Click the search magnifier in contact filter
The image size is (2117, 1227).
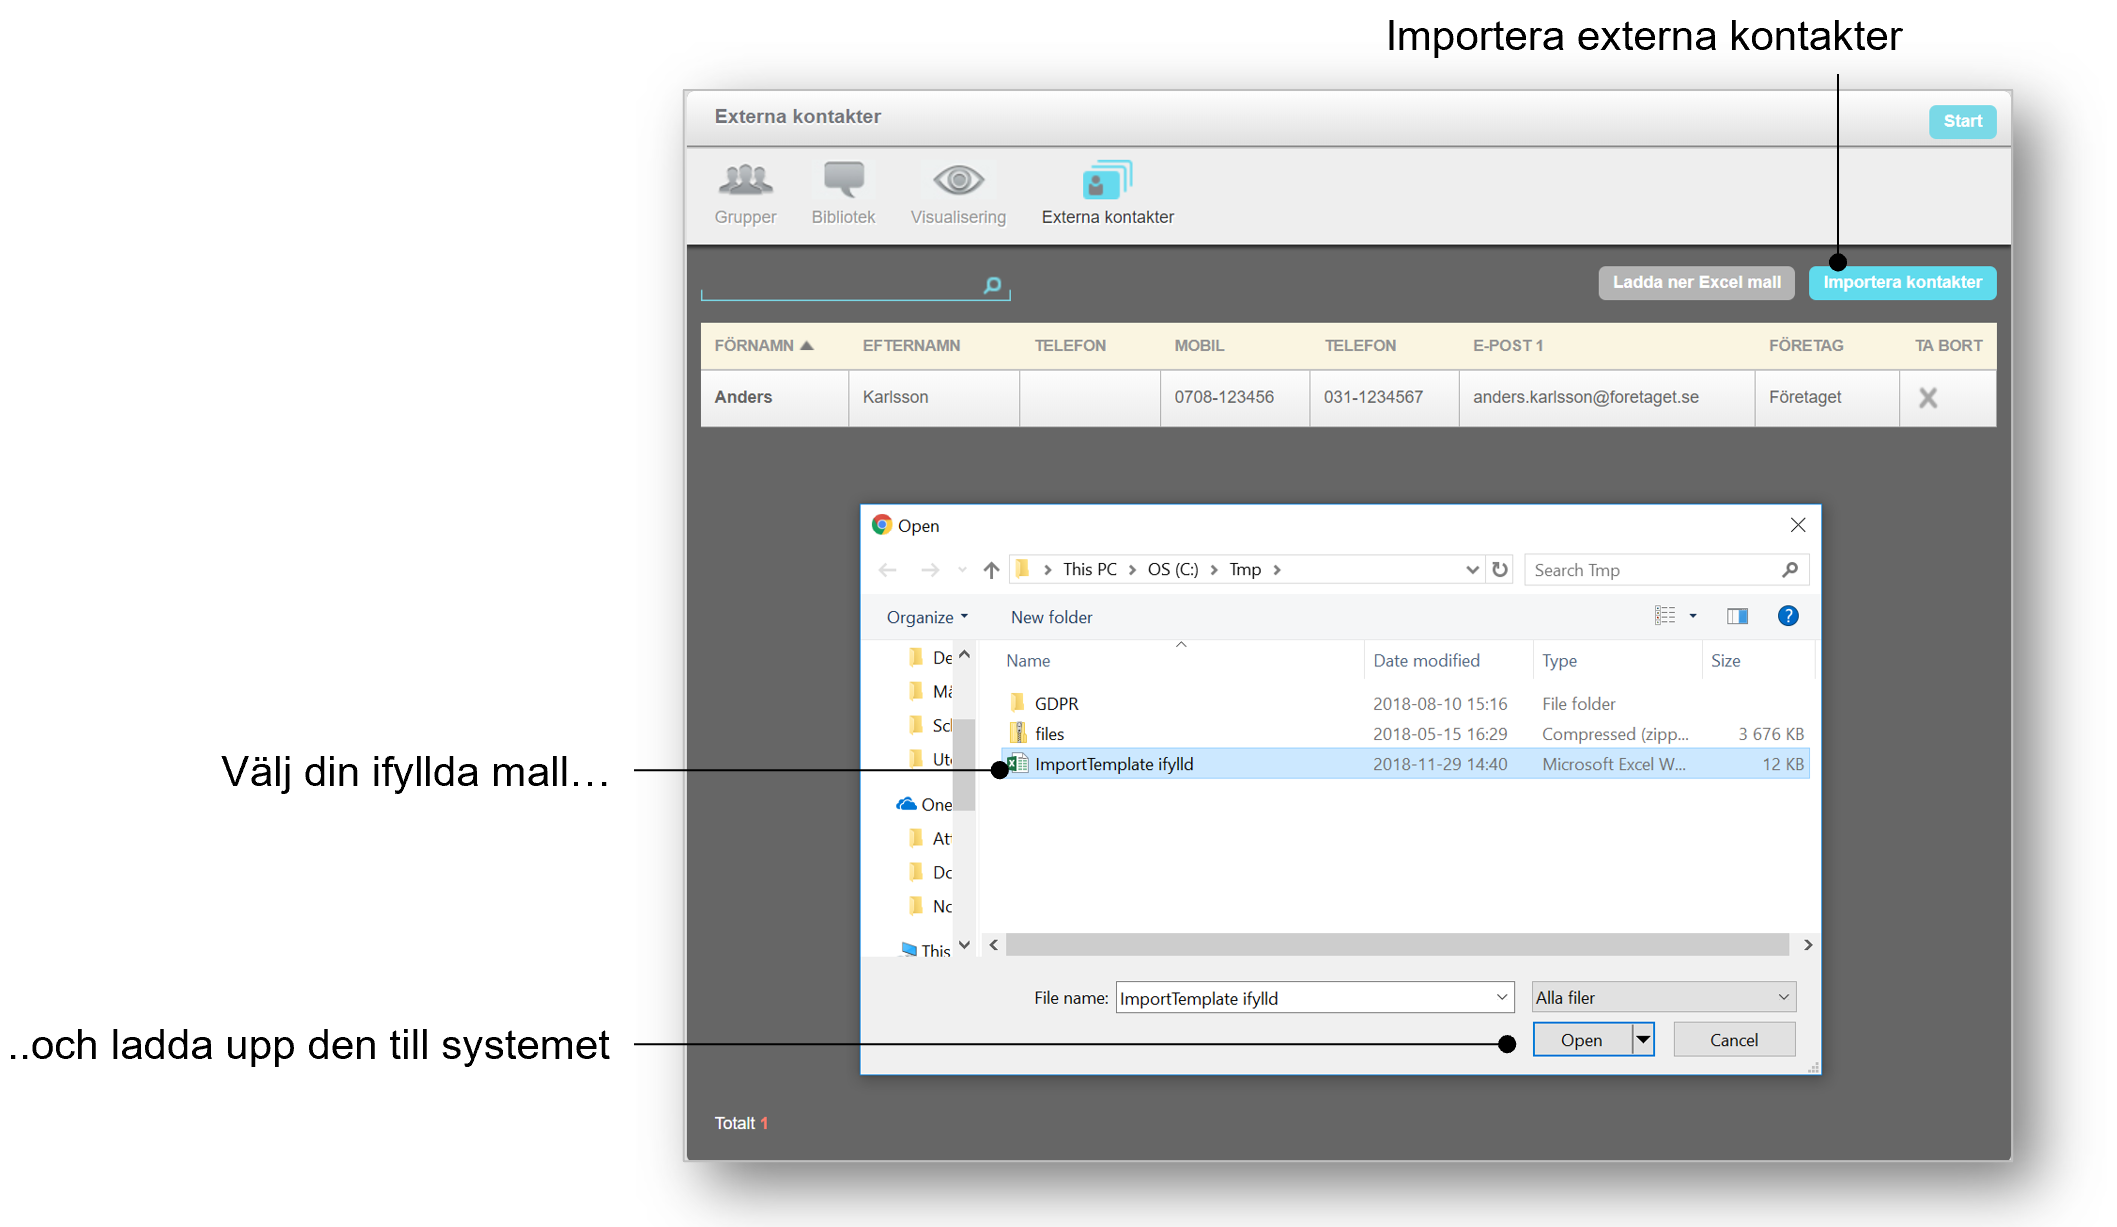[x=992, y=285]
